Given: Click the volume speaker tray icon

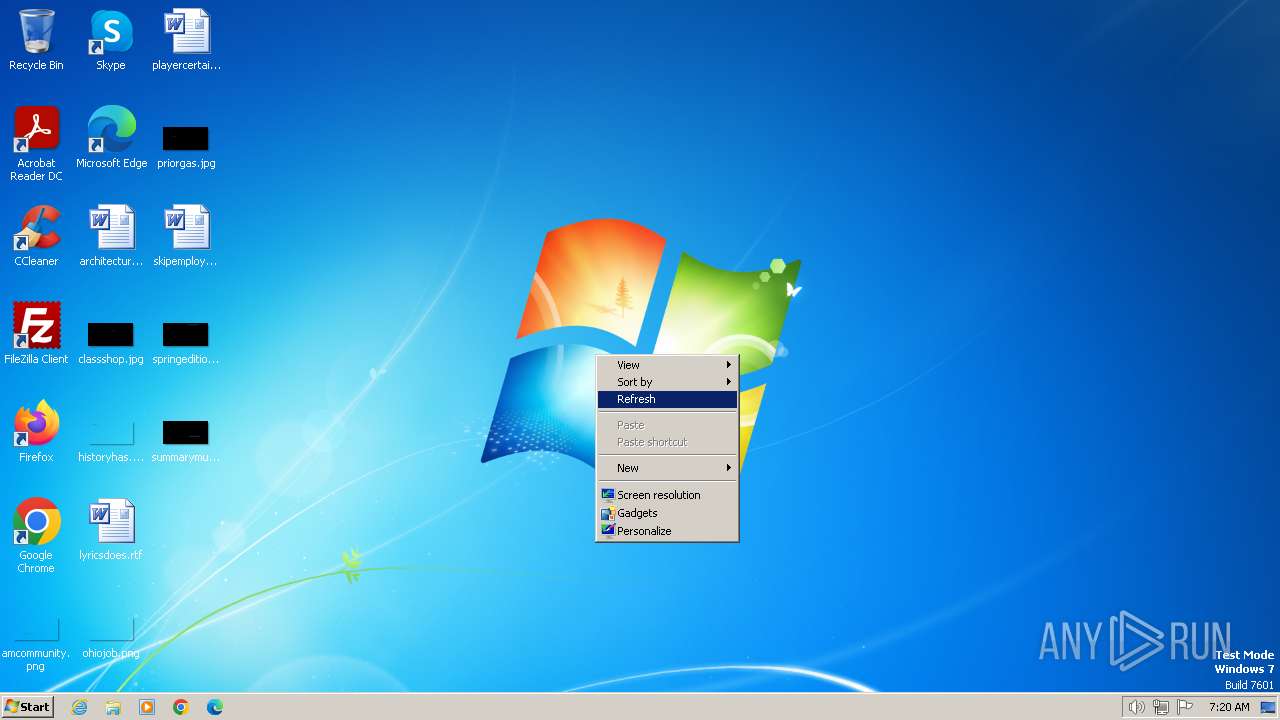Looking at the screenshot, I should pyautogui.click(x=1136, y=707).
